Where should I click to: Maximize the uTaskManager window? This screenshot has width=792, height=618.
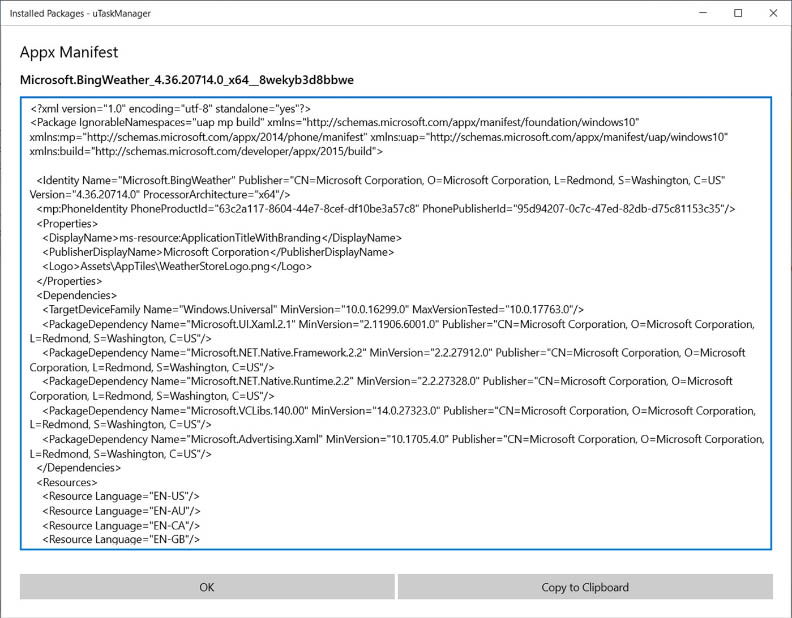(x=738, y=13)
